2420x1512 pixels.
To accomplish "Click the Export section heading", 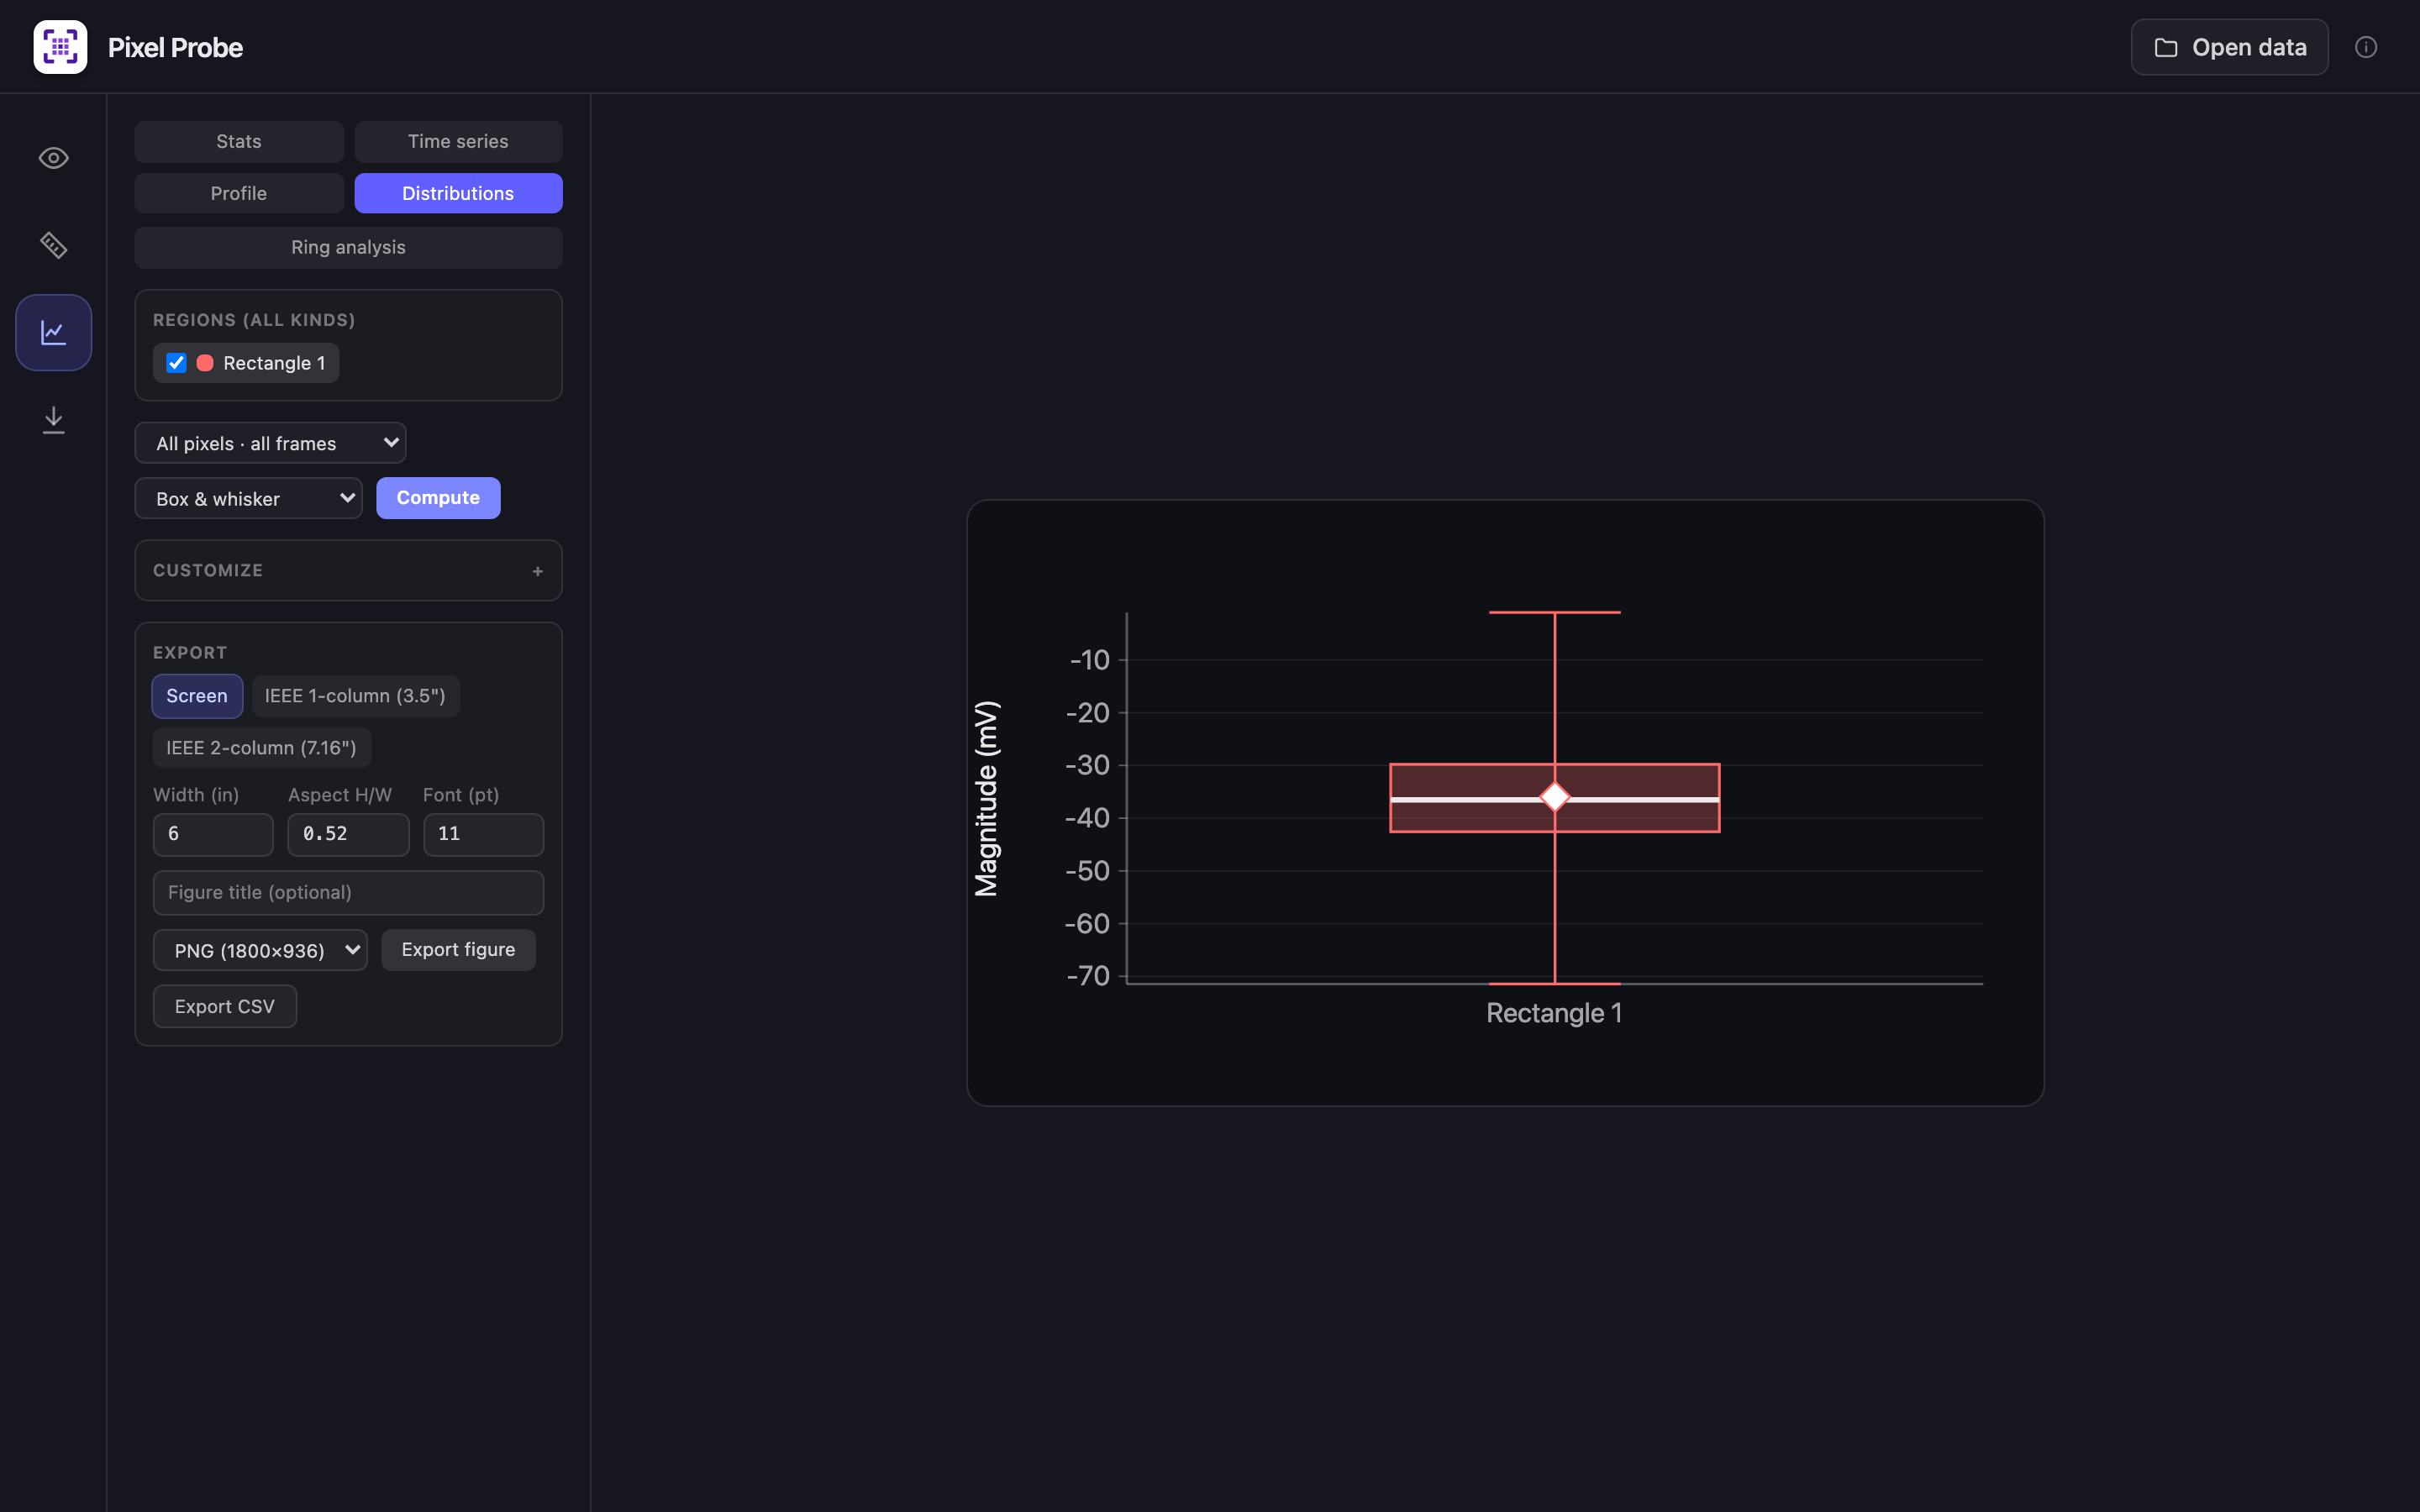I will pyautogui.click(x=190, y=652).
